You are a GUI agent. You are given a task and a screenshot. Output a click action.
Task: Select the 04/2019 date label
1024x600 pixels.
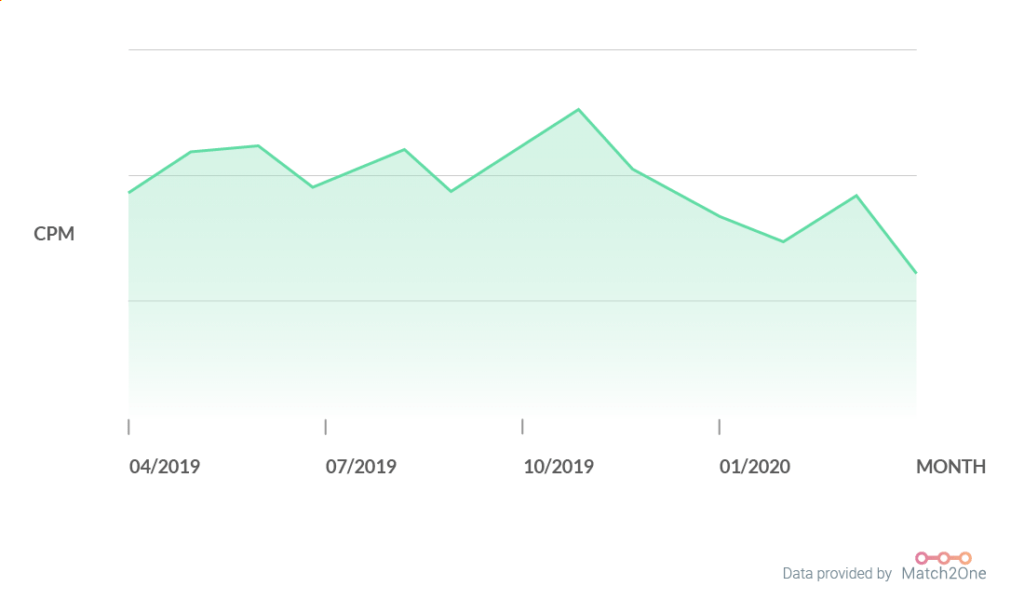click(x=165, y=467)
